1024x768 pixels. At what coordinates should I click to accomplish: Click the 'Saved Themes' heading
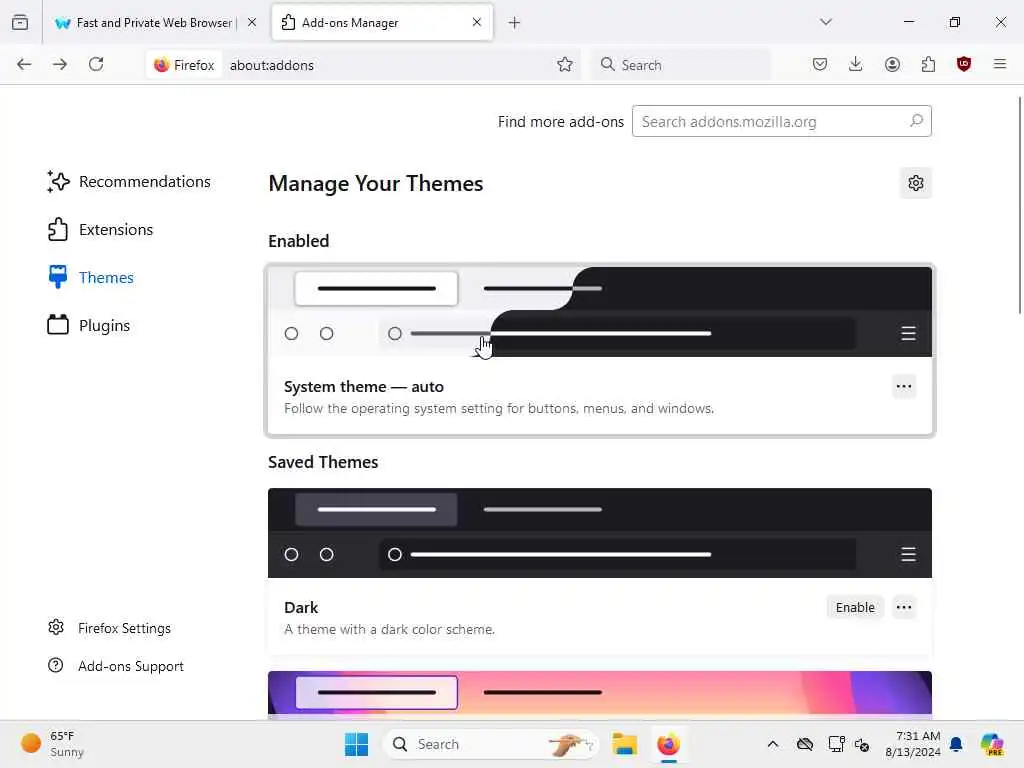click(323, 462)
